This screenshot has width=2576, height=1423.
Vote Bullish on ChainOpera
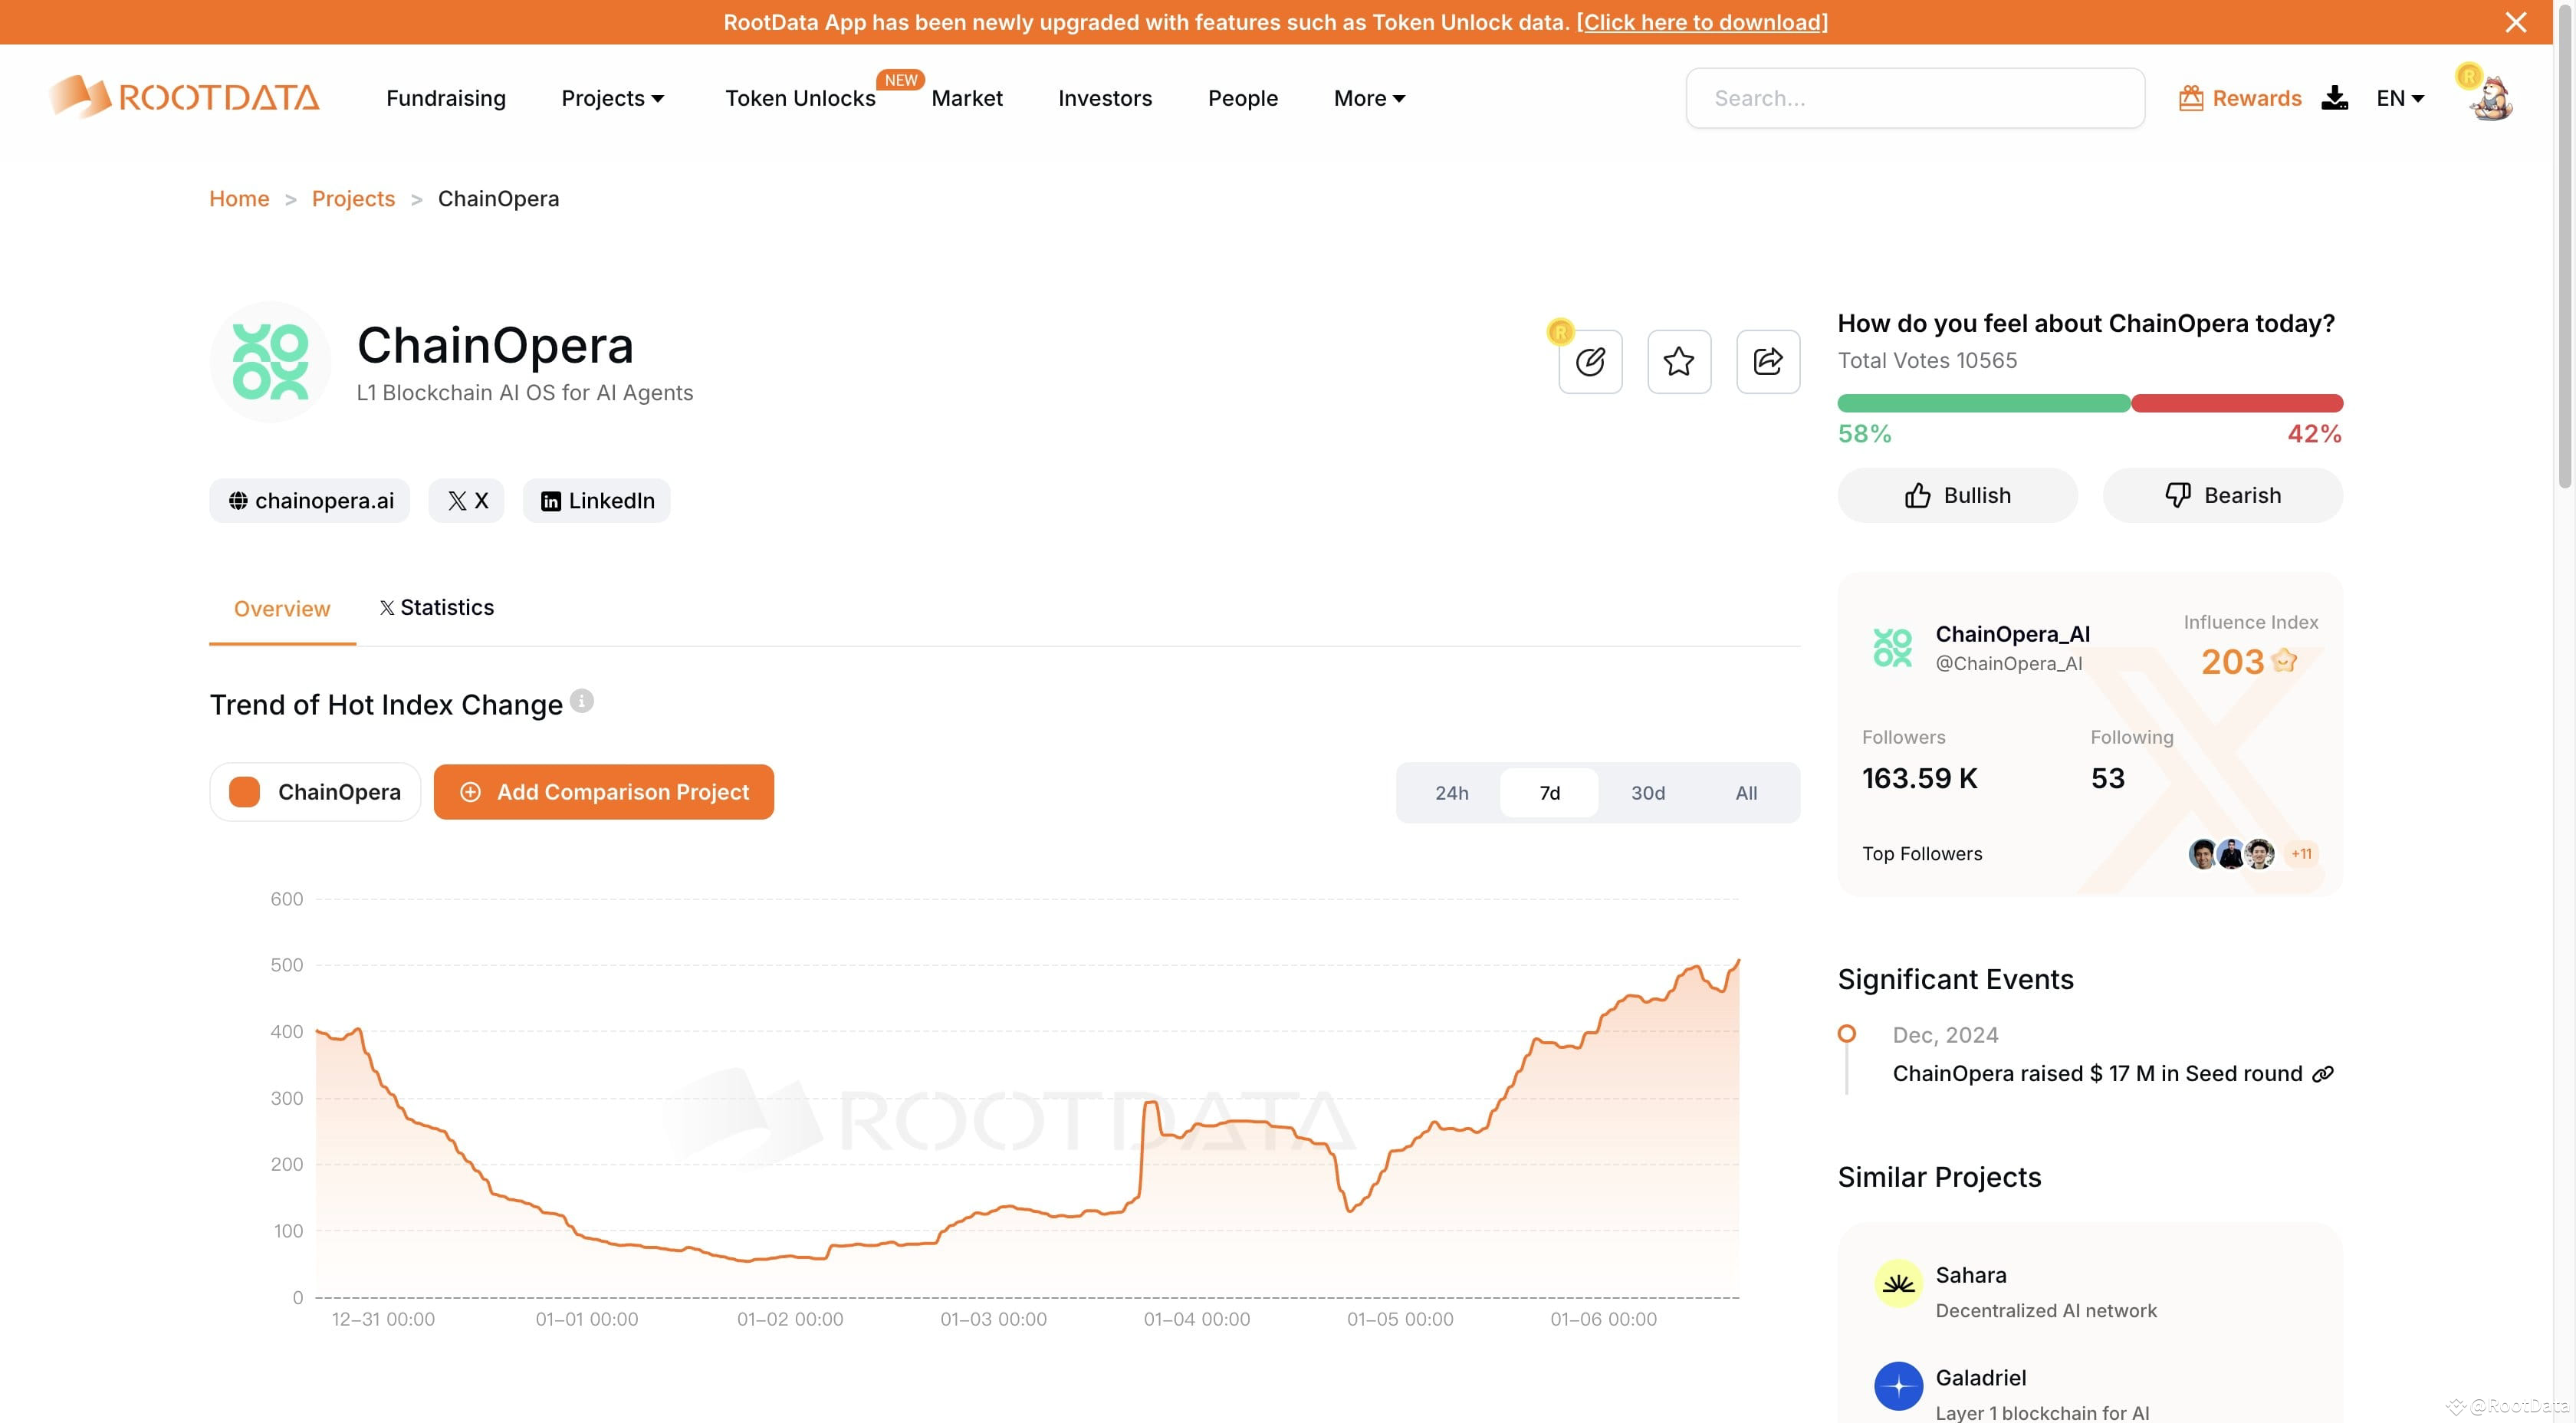pyautogui.click(x=1957, y=495)
